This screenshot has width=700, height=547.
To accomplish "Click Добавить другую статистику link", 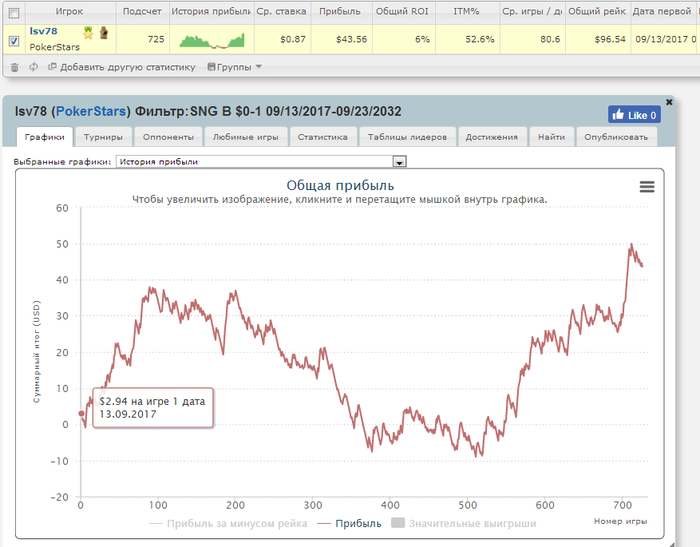I will [128, 67].
